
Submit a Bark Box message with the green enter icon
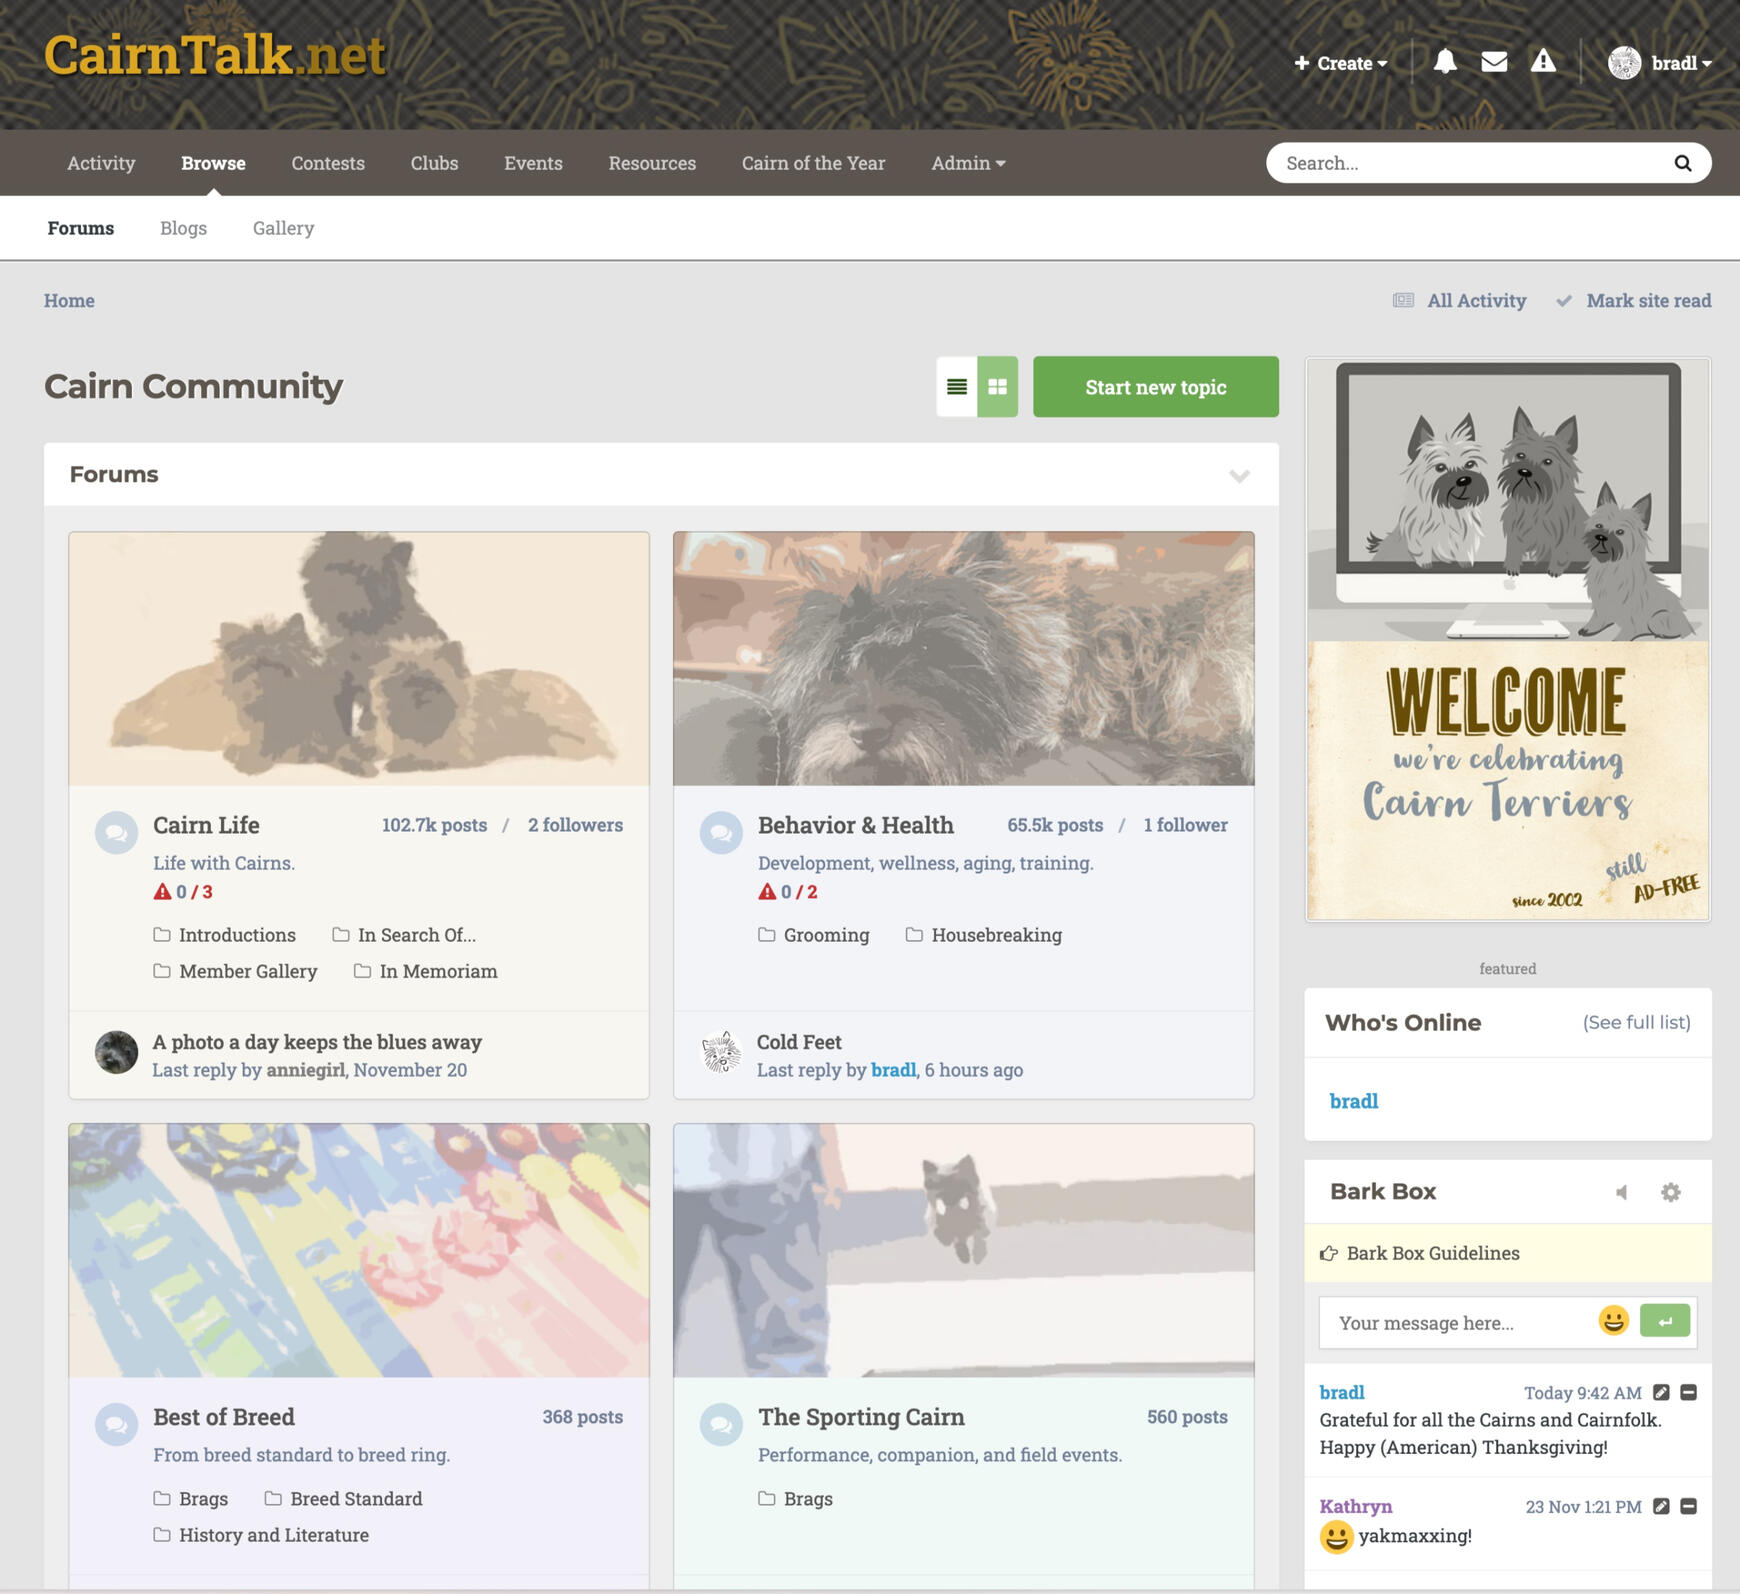pos(1666,1321)
